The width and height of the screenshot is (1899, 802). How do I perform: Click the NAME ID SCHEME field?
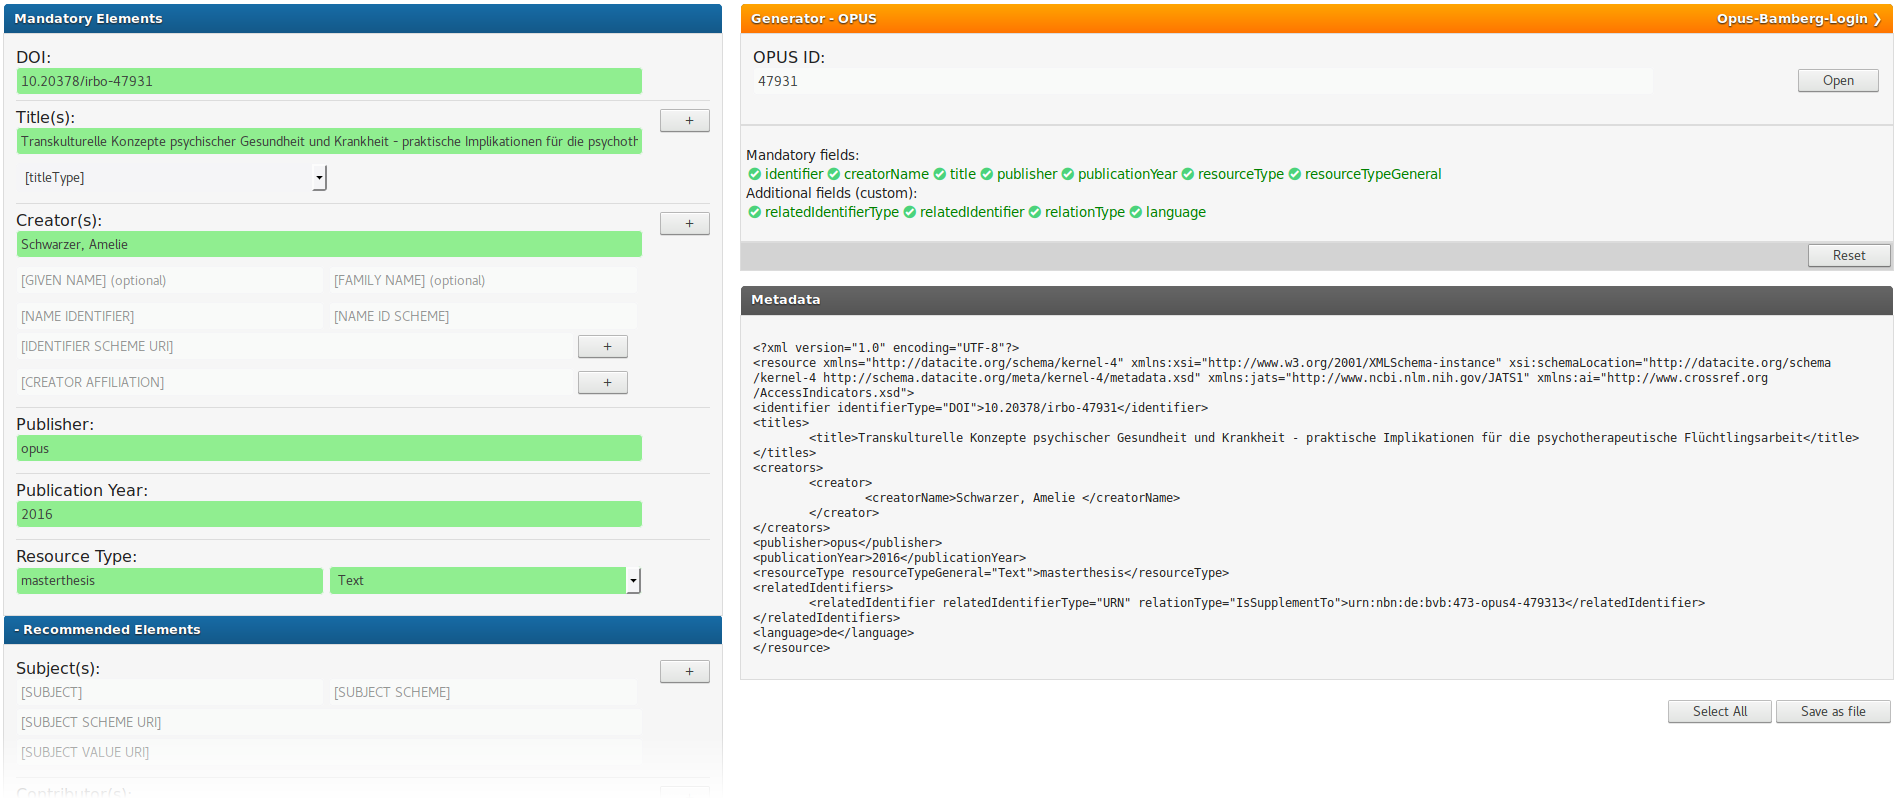pos(483,317)
